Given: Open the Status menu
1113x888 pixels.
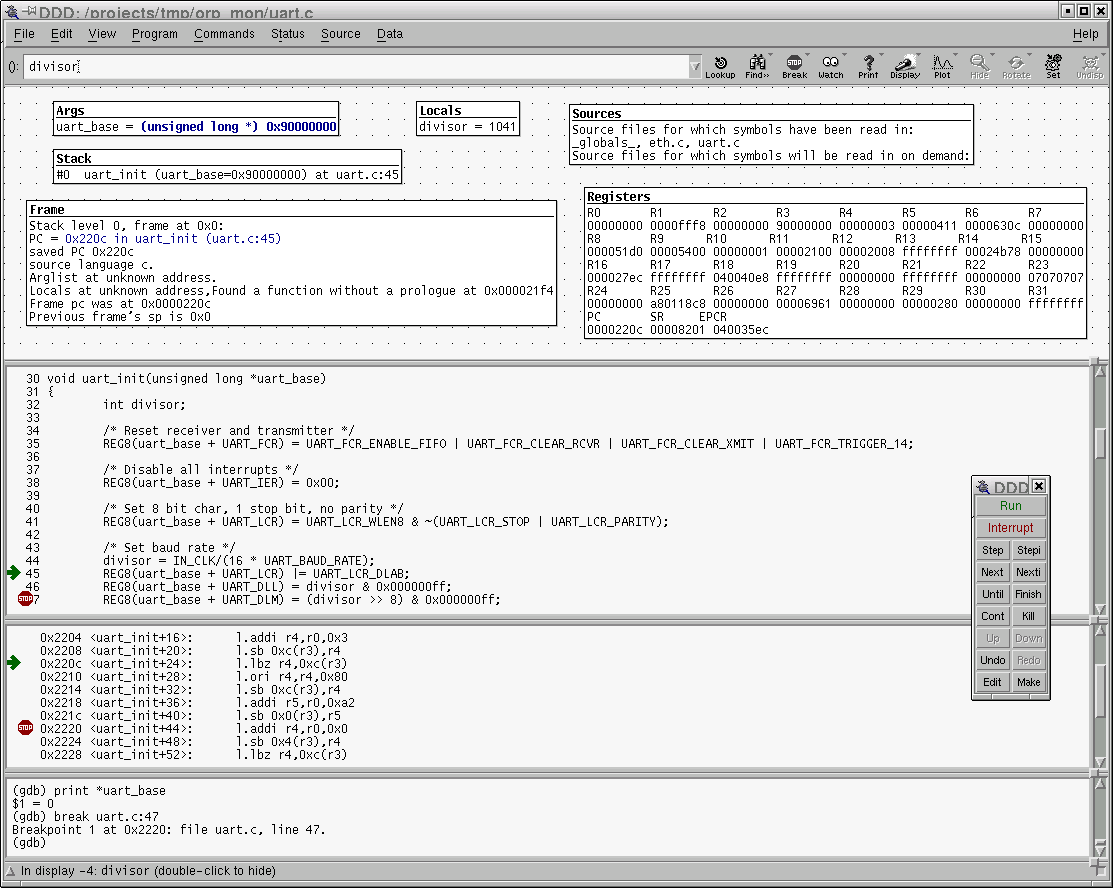Looking at the screenshot, I should [287, 34].
